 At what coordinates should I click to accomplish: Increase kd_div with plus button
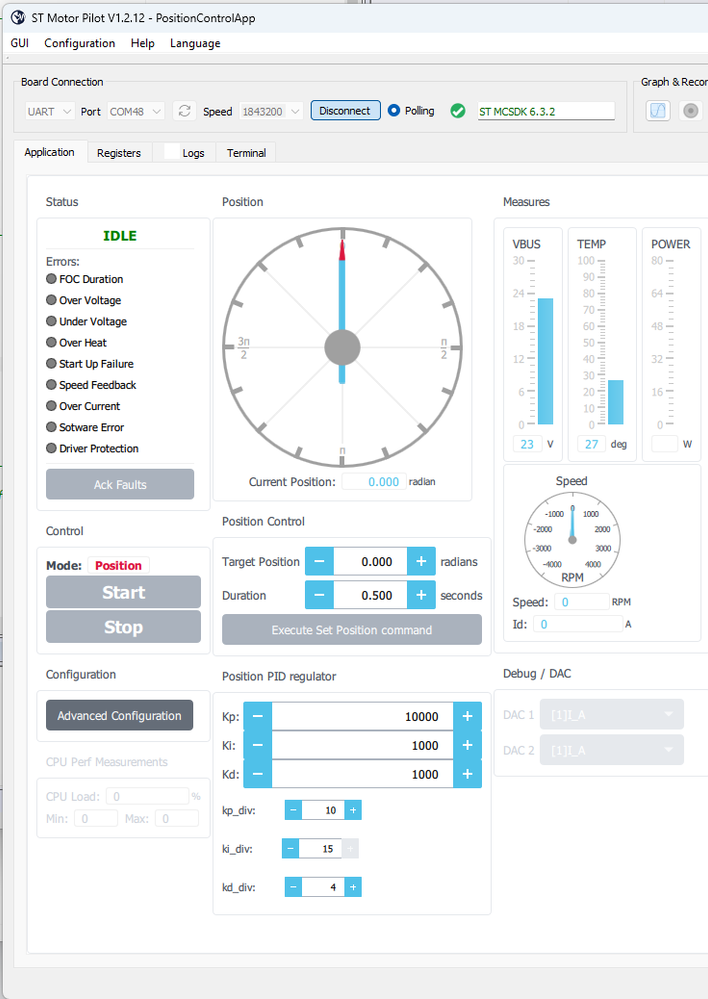coord(353,887)
